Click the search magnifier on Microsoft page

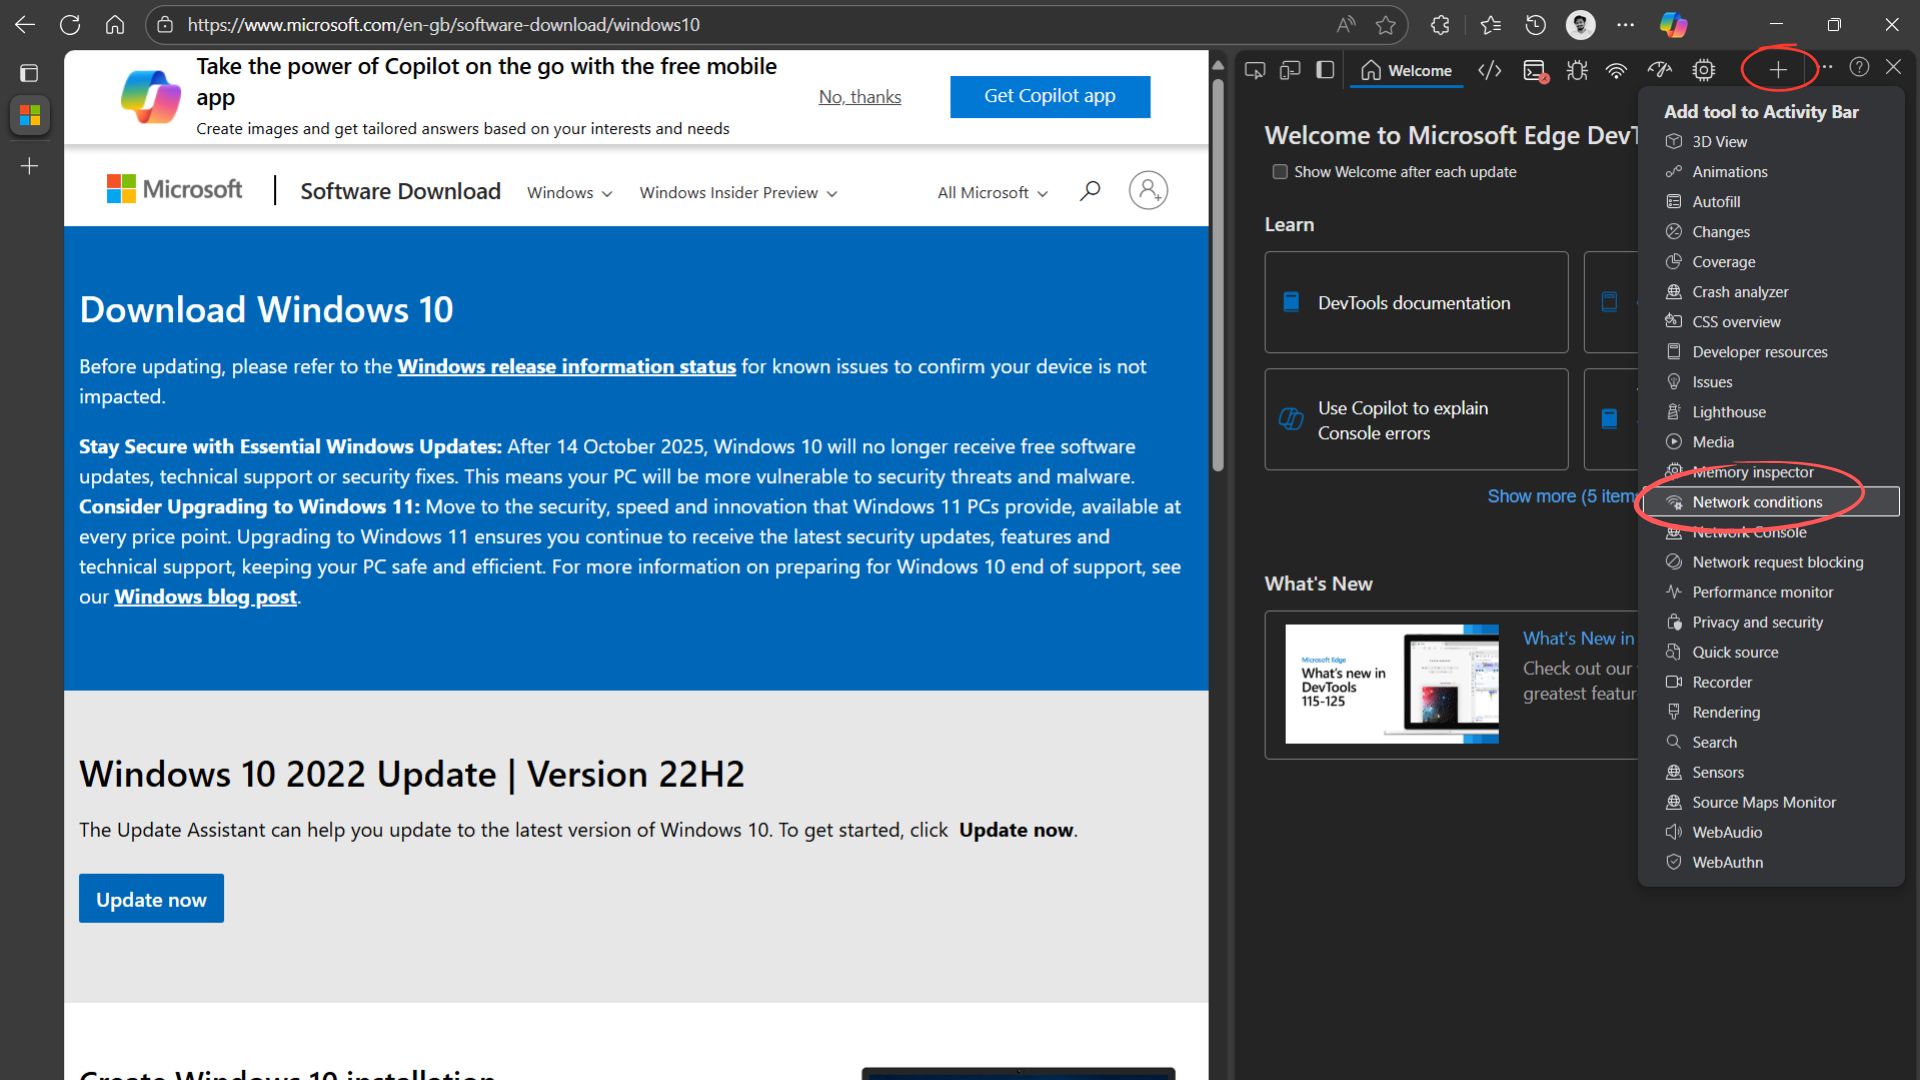1090,190
